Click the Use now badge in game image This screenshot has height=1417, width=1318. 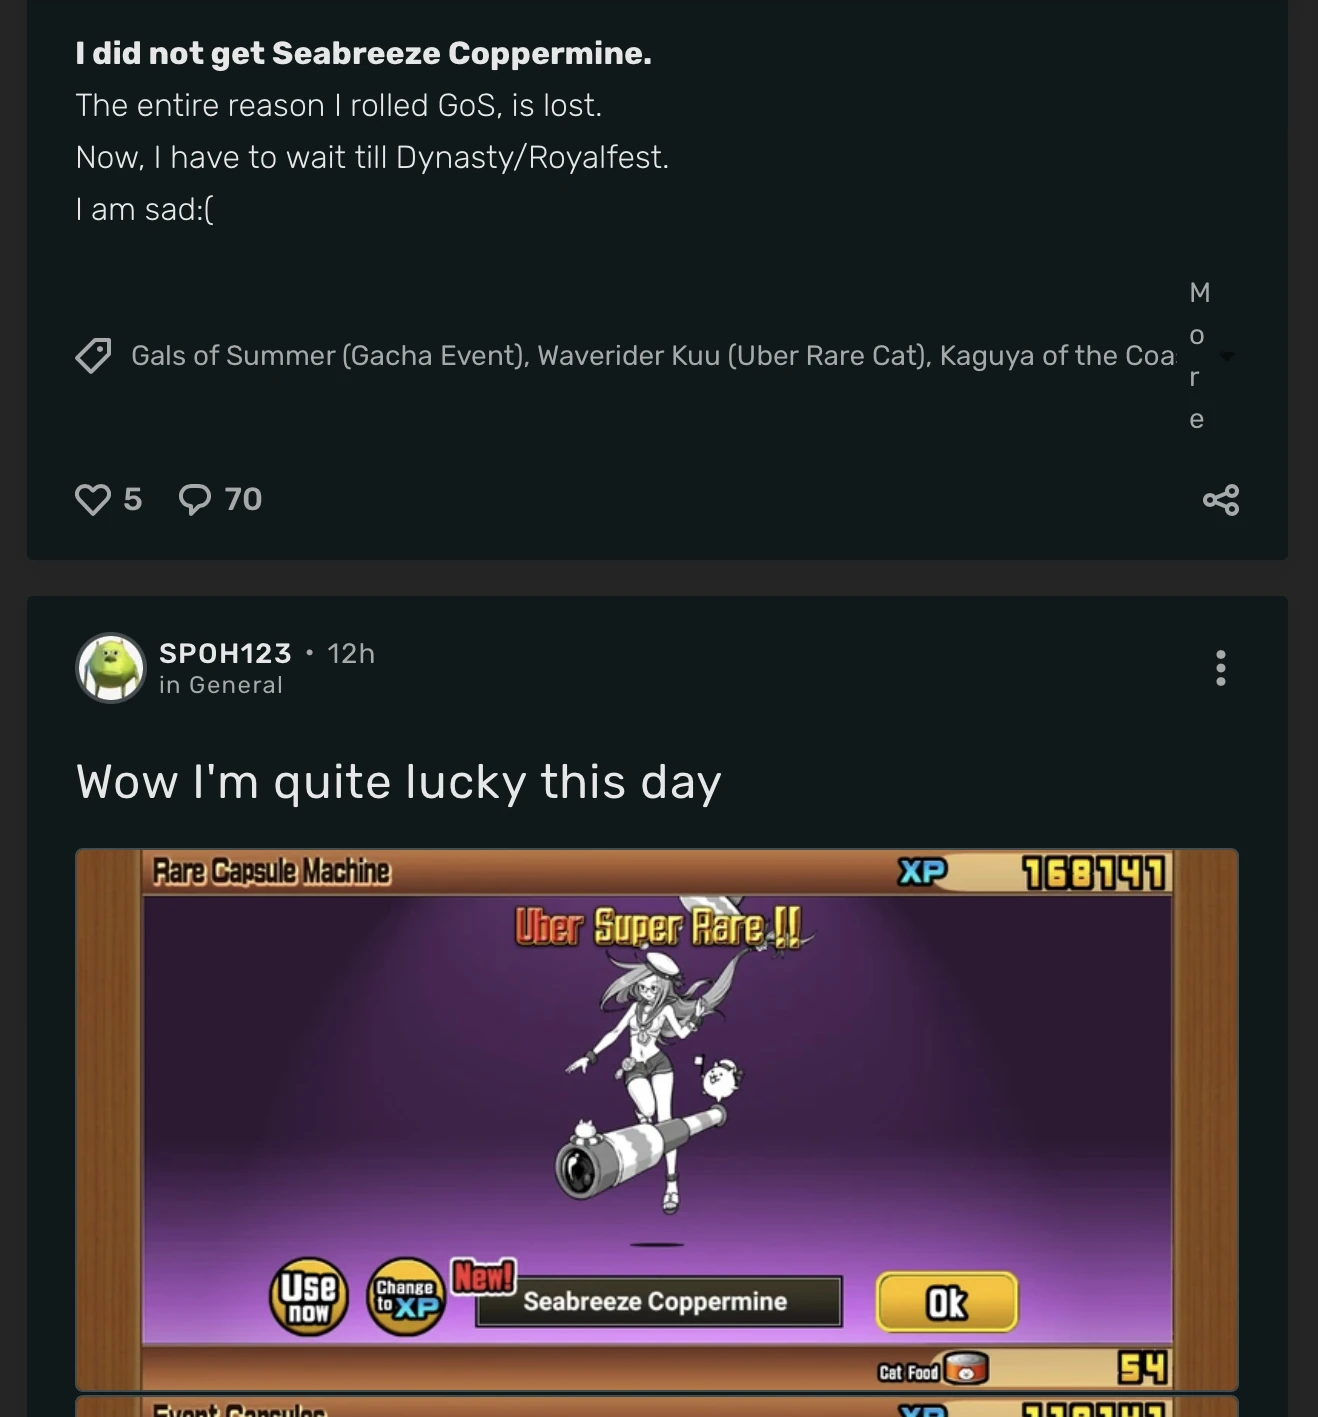pos(309,1297)
